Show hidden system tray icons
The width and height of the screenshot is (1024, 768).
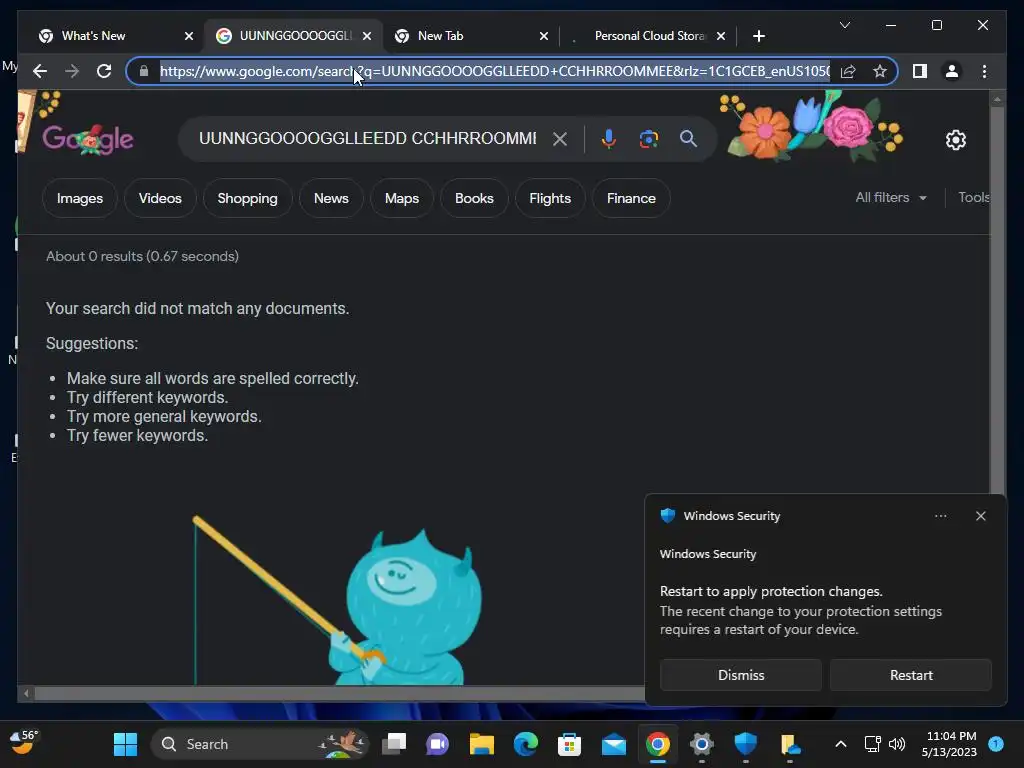click(x=841, y=744)
